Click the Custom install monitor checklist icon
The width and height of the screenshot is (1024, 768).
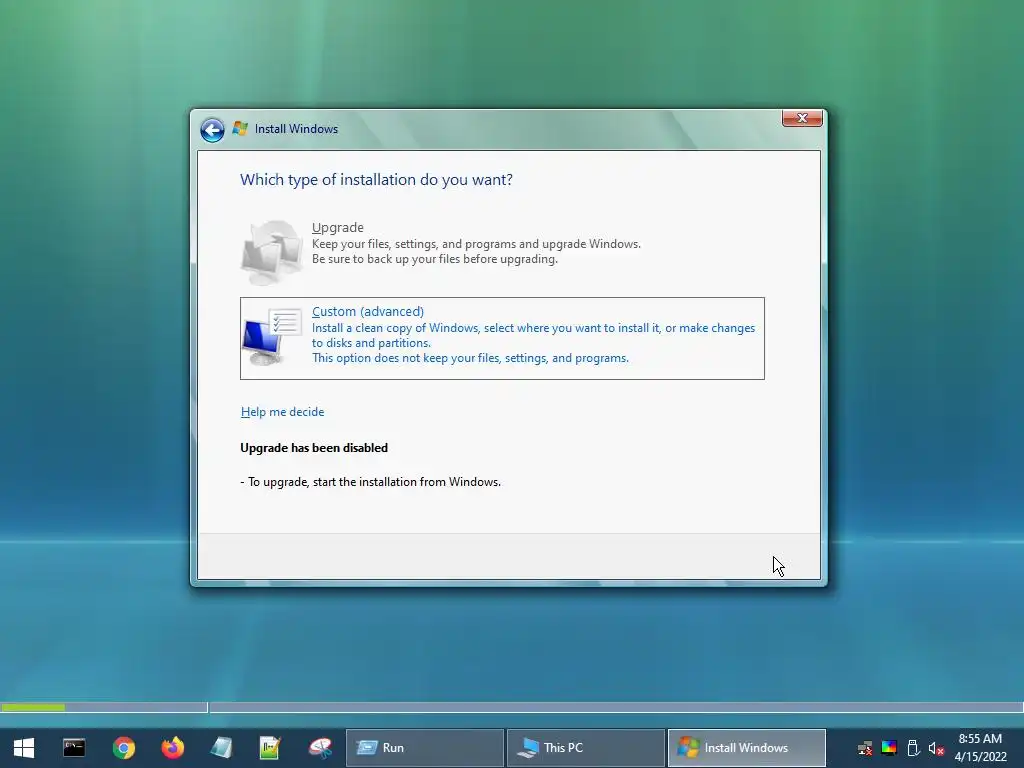pyautogui.click(x=272, y=337)
